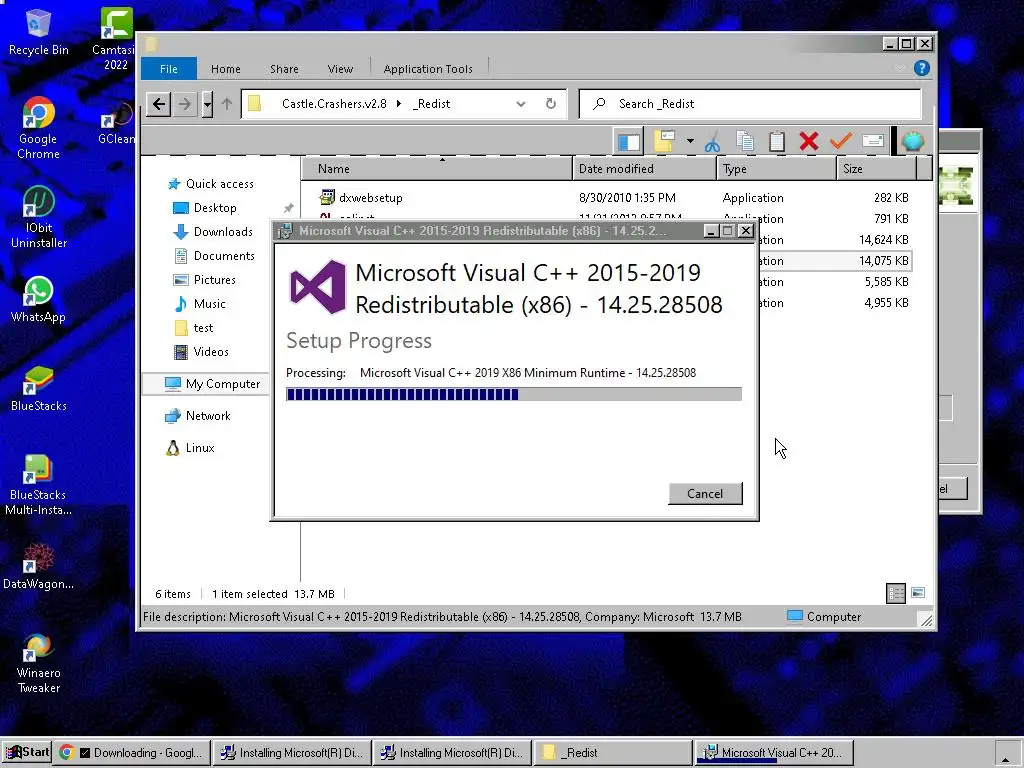Open the WhatsApp desktop shortcut
Image resolution: width=1024 pixels, height=768 pixels.
[x=38, y=300]
